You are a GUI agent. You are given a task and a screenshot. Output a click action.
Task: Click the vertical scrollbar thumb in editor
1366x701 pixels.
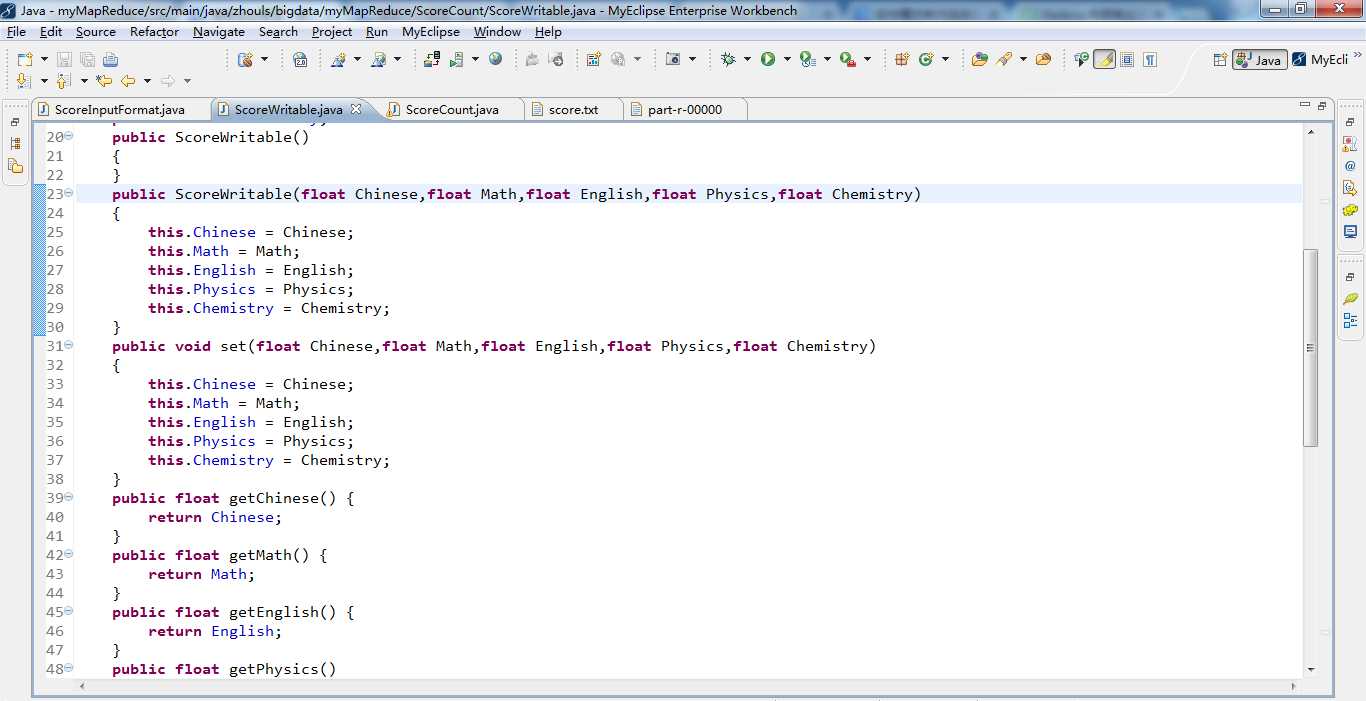[x=1311, y=348]
